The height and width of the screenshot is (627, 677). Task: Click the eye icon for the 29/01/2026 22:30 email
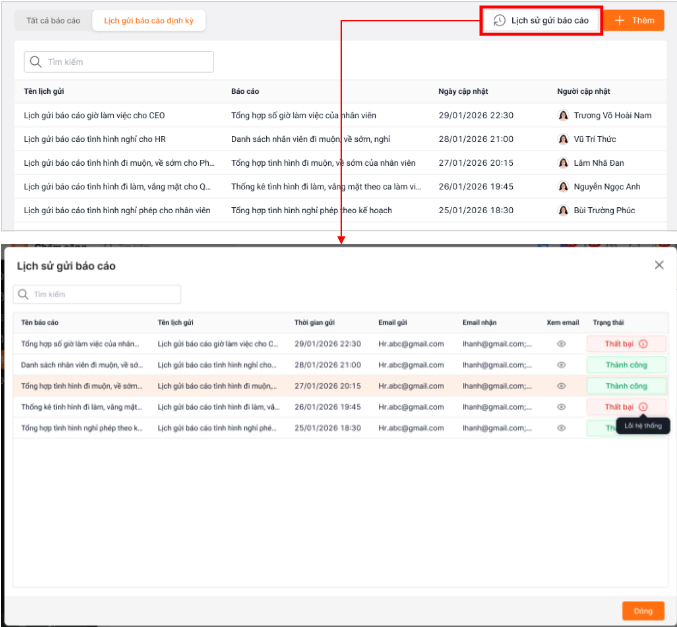click(561, 344)
